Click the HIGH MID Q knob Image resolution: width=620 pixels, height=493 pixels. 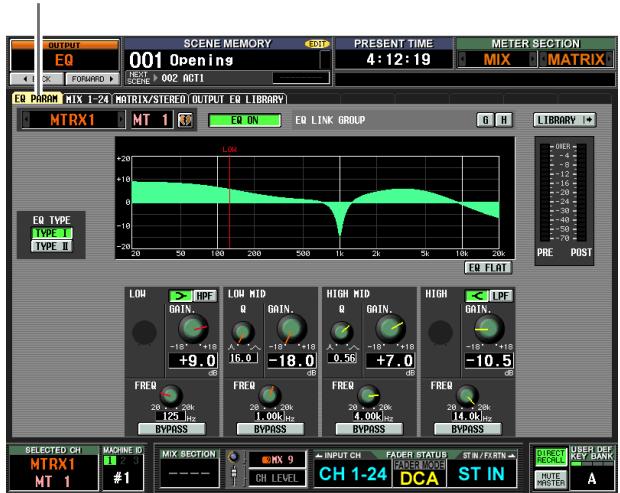tap(341, 332)
